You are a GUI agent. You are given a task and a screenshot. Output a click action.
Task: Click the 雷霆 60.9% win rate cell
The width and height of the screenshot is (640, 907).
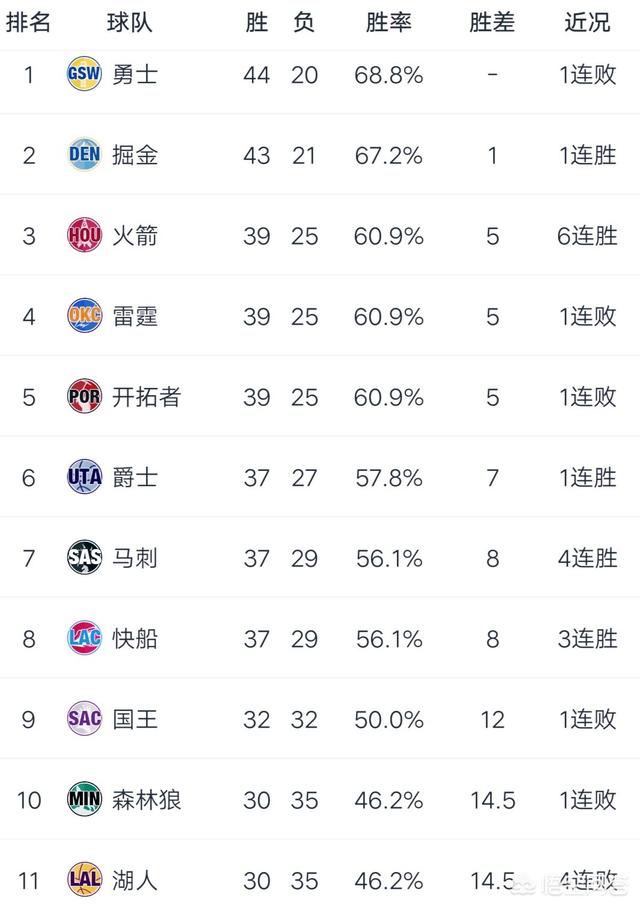388,317
